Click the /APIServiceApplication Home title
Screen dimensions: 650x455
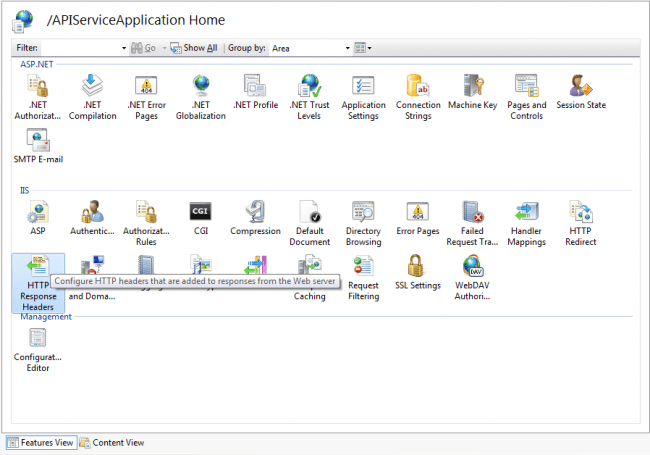[136, 20]
